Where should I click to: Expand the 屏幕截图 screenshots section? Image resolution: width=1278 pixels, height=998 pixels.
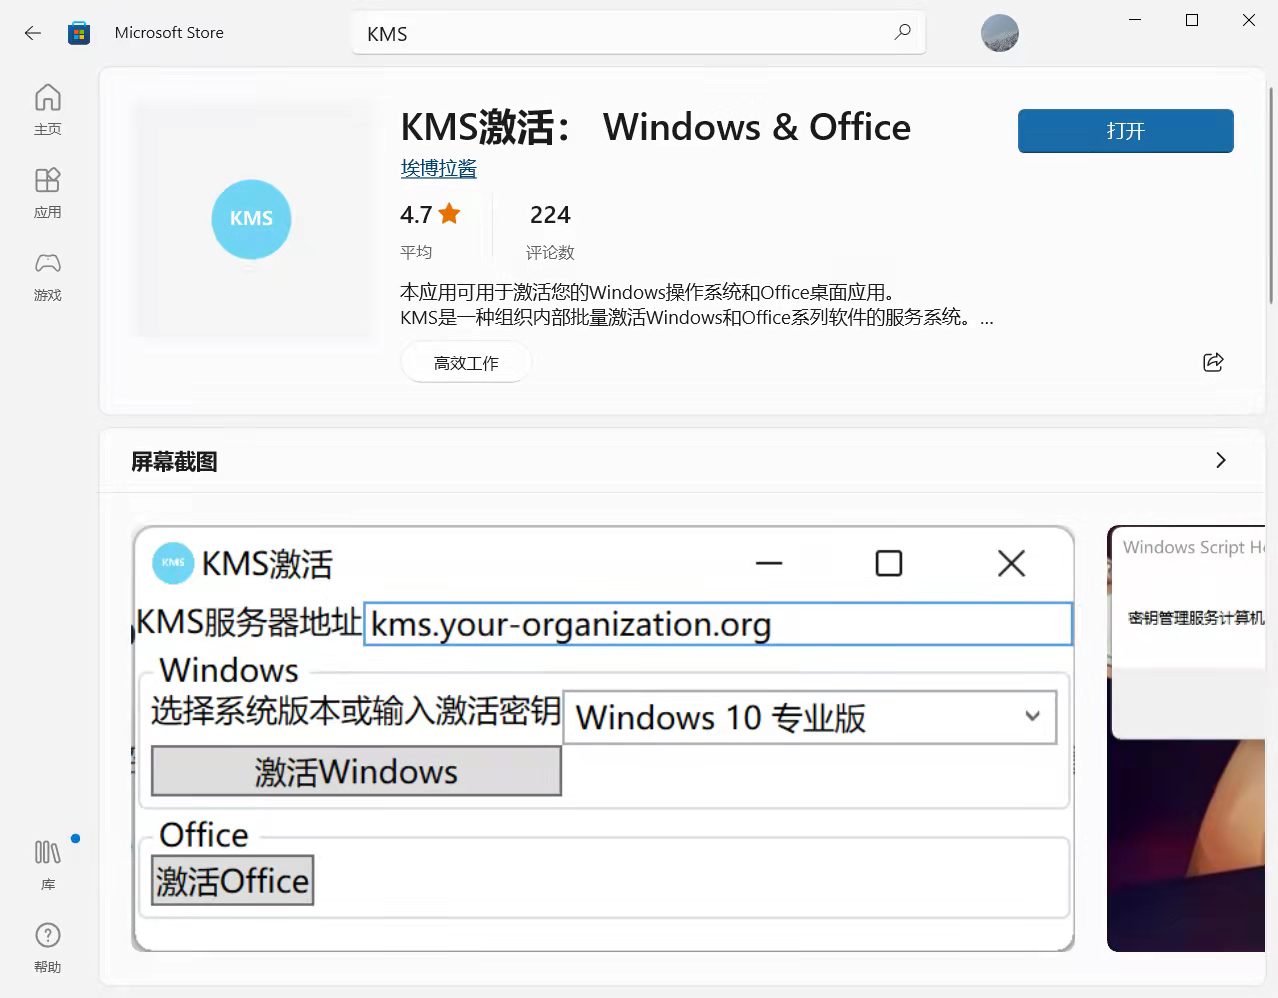pyautogui.click(x=1220, y=460)
